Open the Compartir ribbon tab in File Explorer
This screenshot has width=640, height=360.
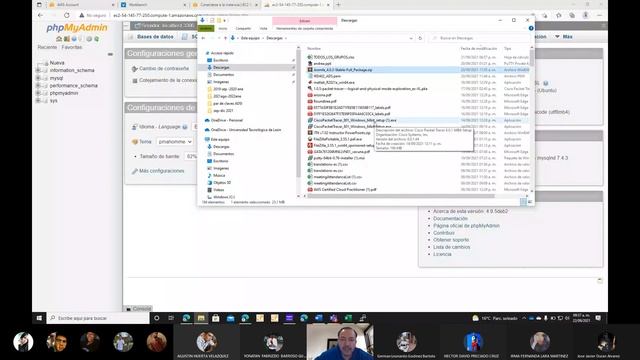point(243,29)
